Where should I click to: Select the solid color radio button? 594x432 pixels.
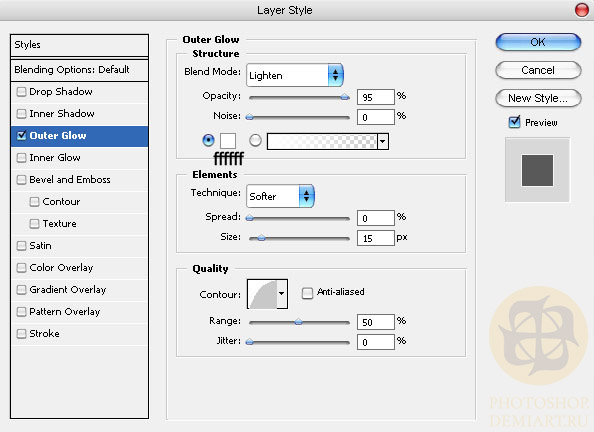pyautogui.click(x=208, y=140)
